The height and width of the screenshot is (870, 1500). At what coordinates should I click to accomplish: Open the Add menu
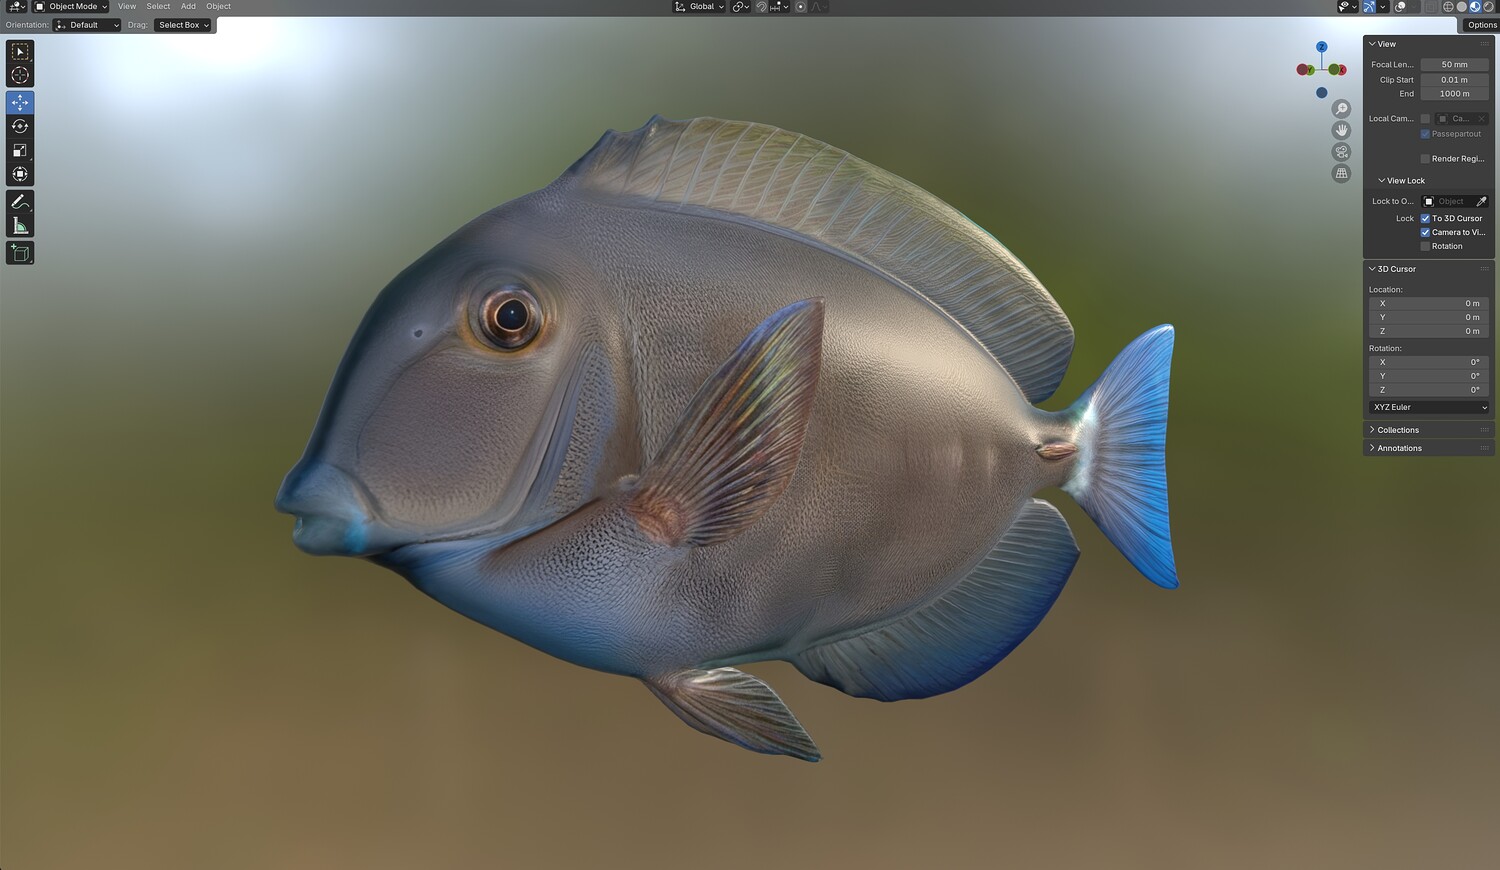[188, 6]
